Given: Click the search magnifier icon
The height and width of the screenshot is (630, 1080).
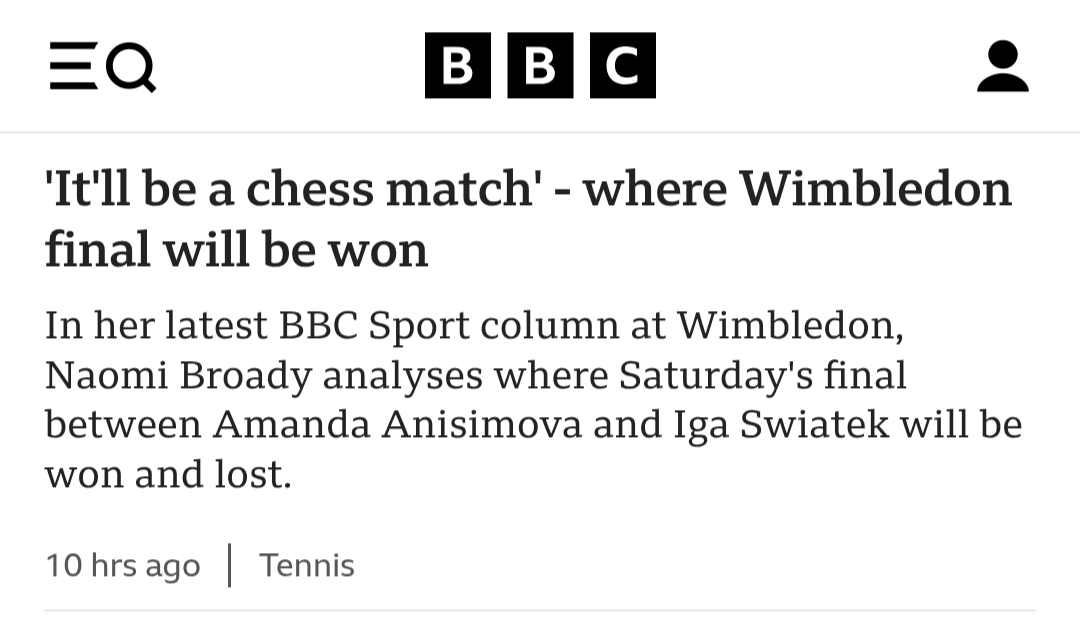Looking at the screenshot, I should (133, 68).
